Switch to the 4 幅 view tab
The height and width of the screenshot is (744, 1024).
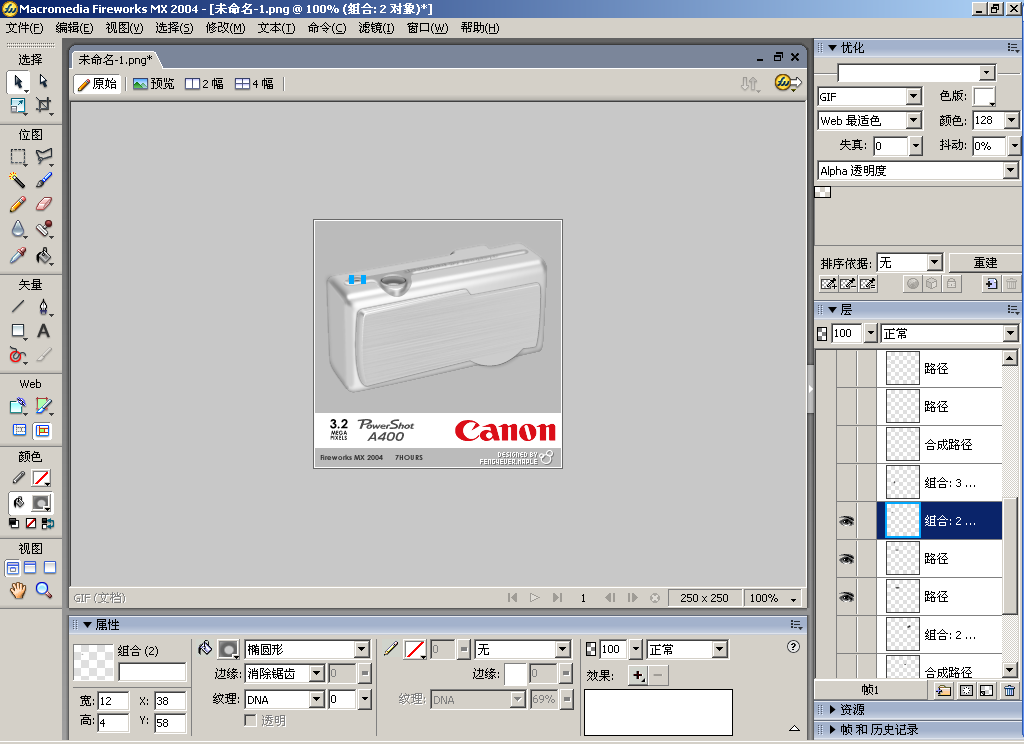tap(255, 84)
